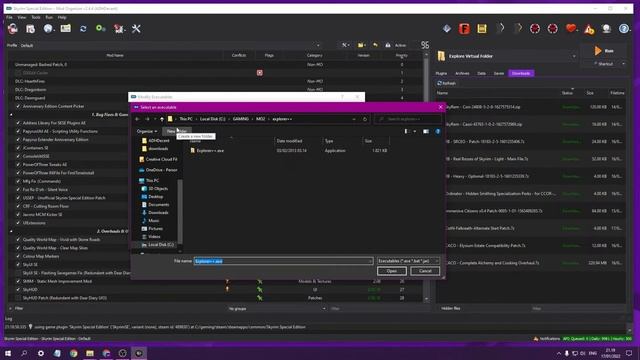640x360 pixels.
Task: Open the View menu
Action: tap(22, 18)
